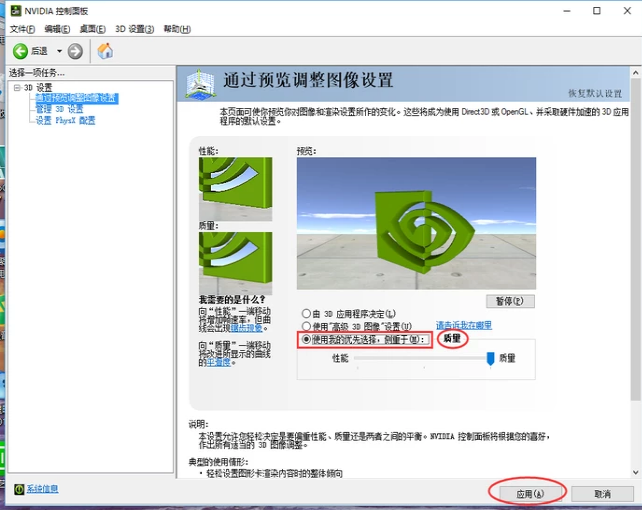Click the performance-quality slider handle
The image size is (642, 510).
pos(490,358)
